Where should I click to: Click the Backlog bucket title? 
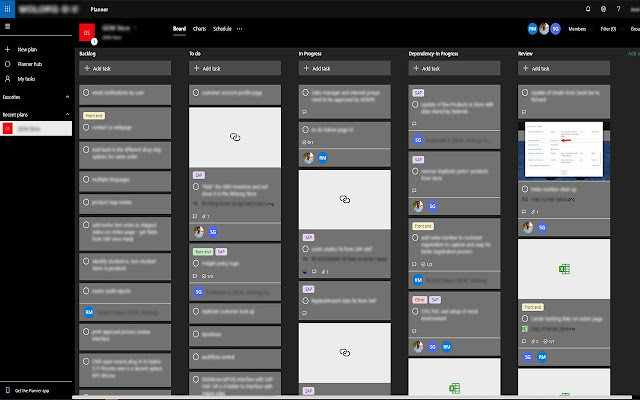pyautogui.click(x=88, y=54)
